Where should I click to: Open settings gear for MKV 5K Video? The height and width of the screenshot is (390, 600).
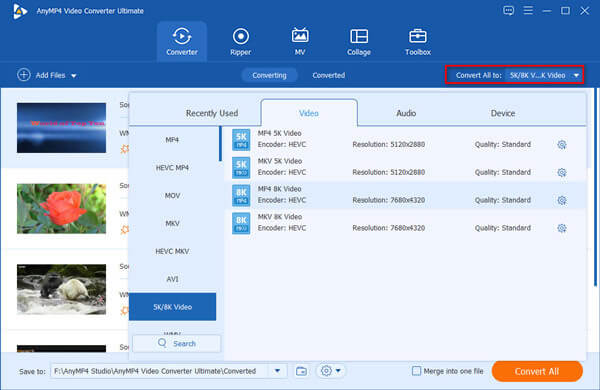[562, 173]
